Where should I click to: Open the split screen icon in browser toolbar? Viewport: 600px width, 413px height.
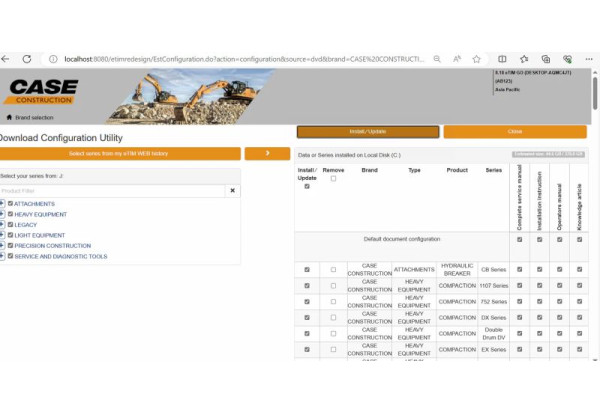(x=502, y=59)
